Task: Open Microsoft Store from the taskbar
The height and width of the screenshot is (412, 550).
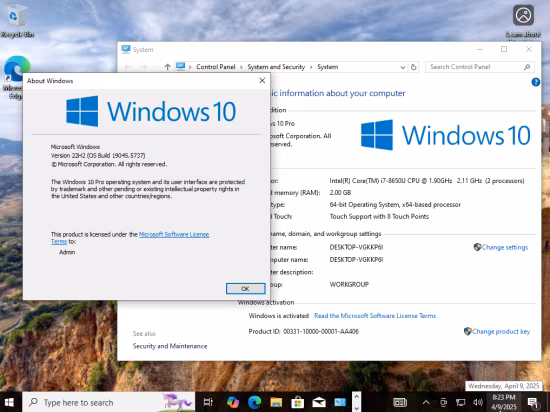Action: (x=297, y=402)
